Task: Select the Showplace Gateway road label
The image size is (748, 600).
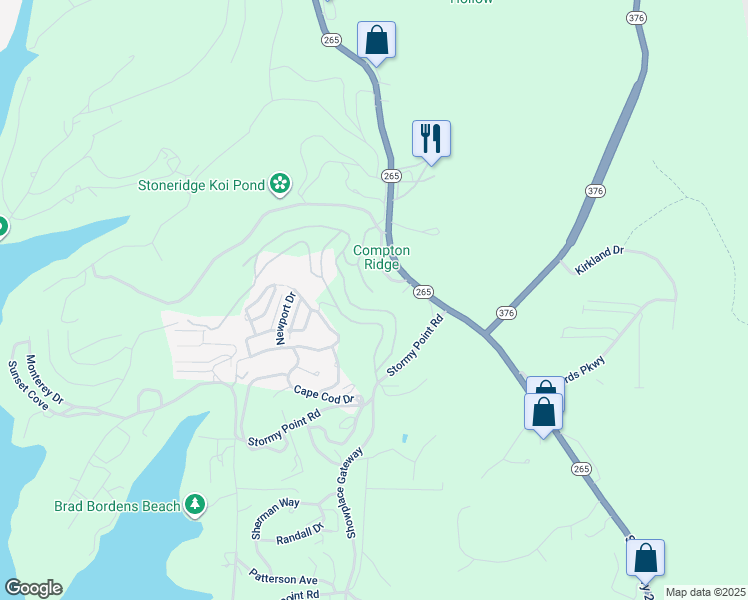Action: (349, 493)
